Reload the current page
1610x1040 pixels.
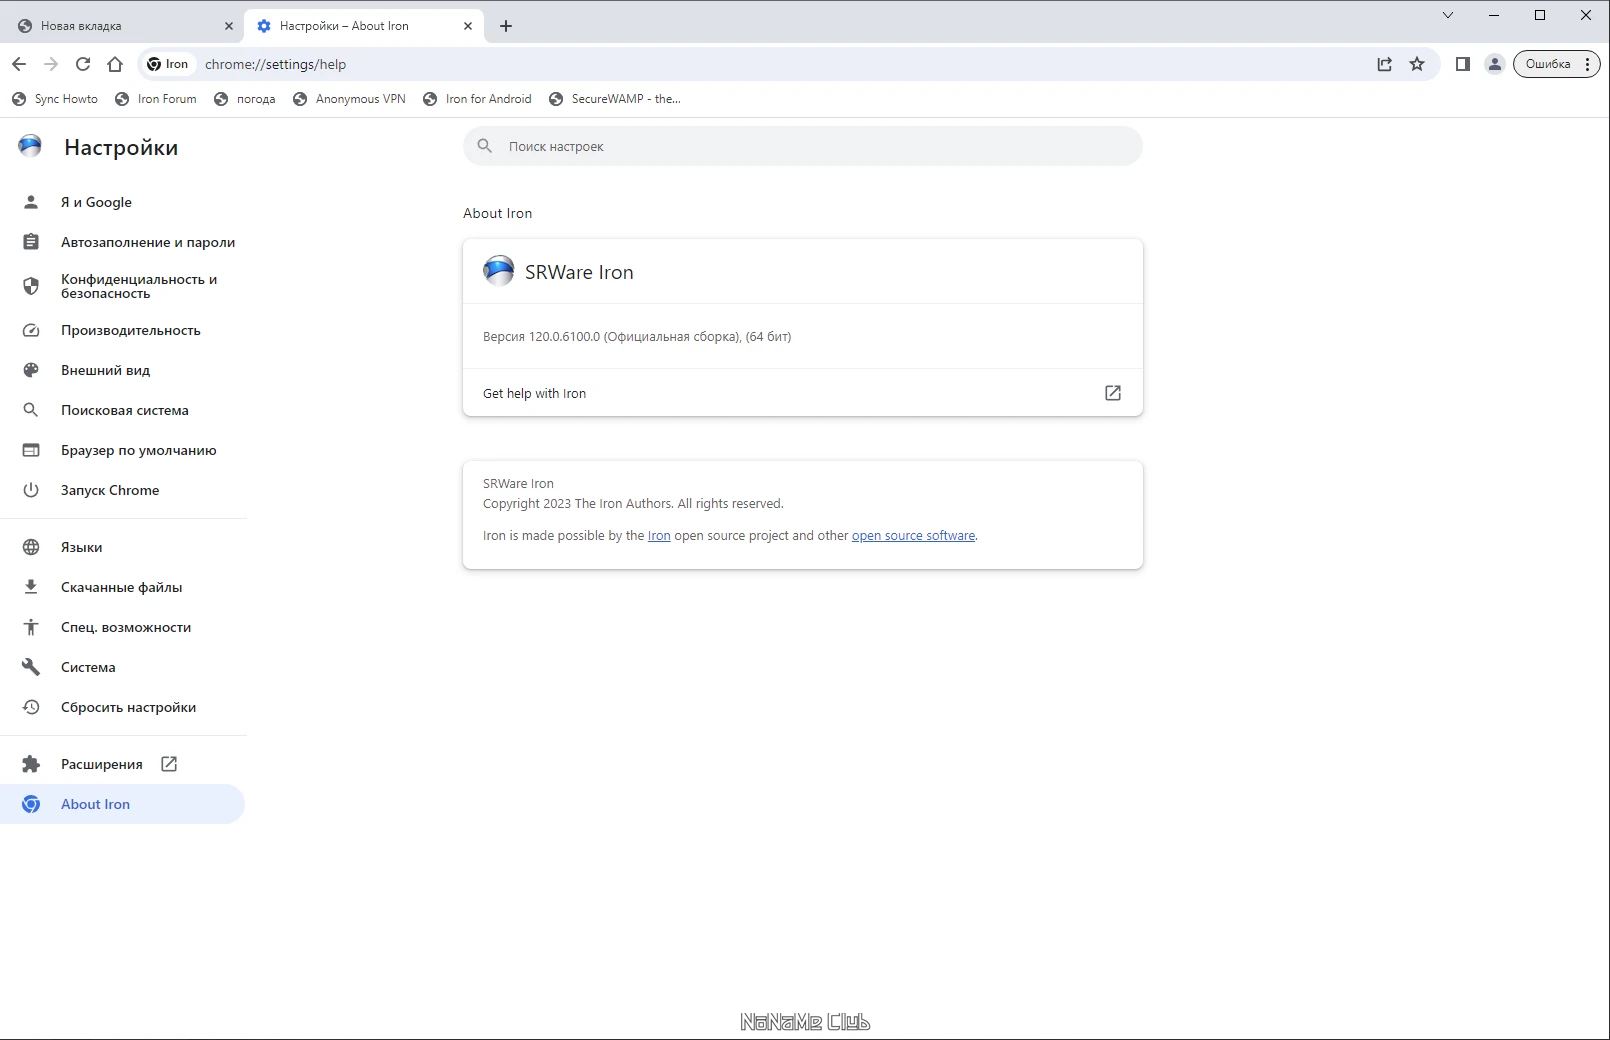pos(83,64)
